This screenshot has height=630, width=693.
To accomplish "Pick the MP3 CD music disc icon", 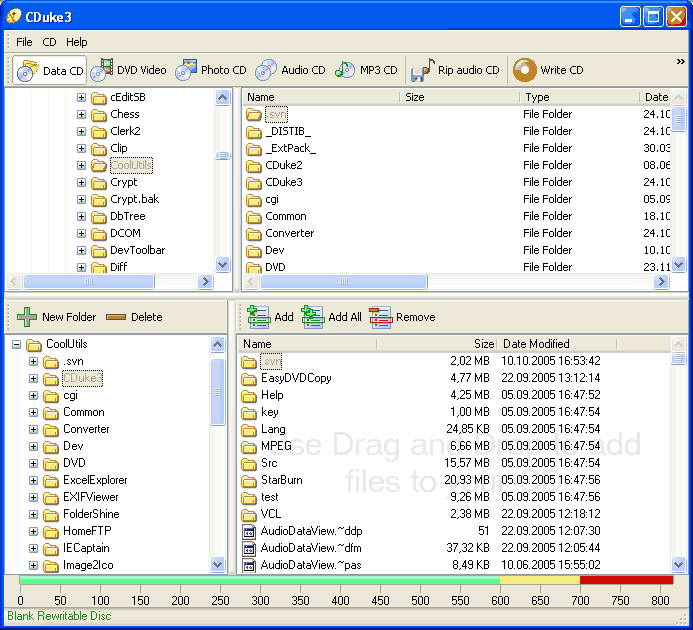I will tap(345, 69).
